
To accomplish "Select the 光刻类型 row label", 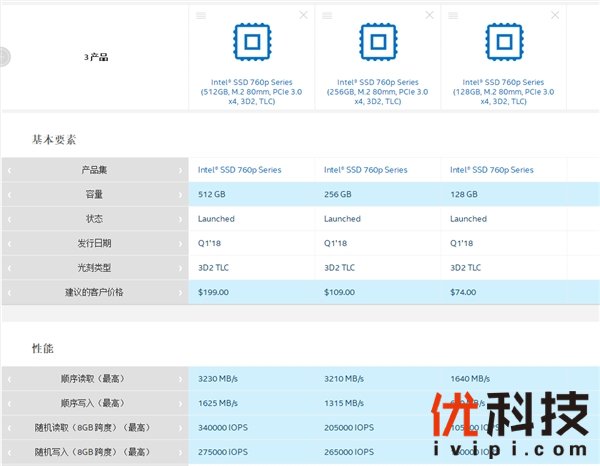I will (94, 268).
